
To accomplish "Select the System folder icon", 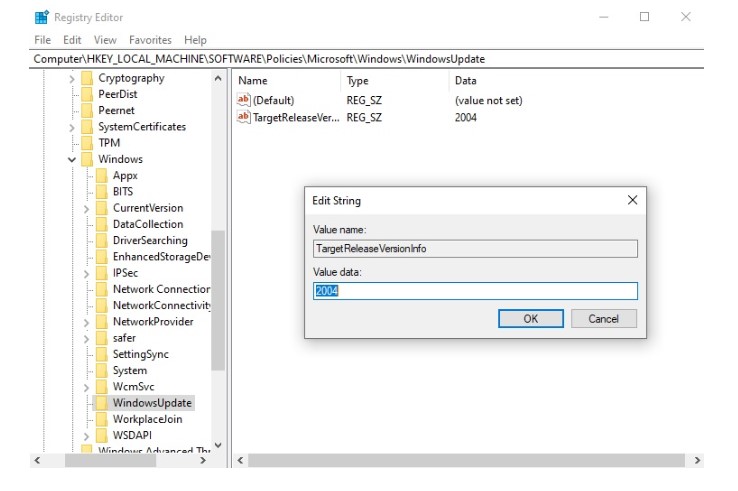I will 102,370.
